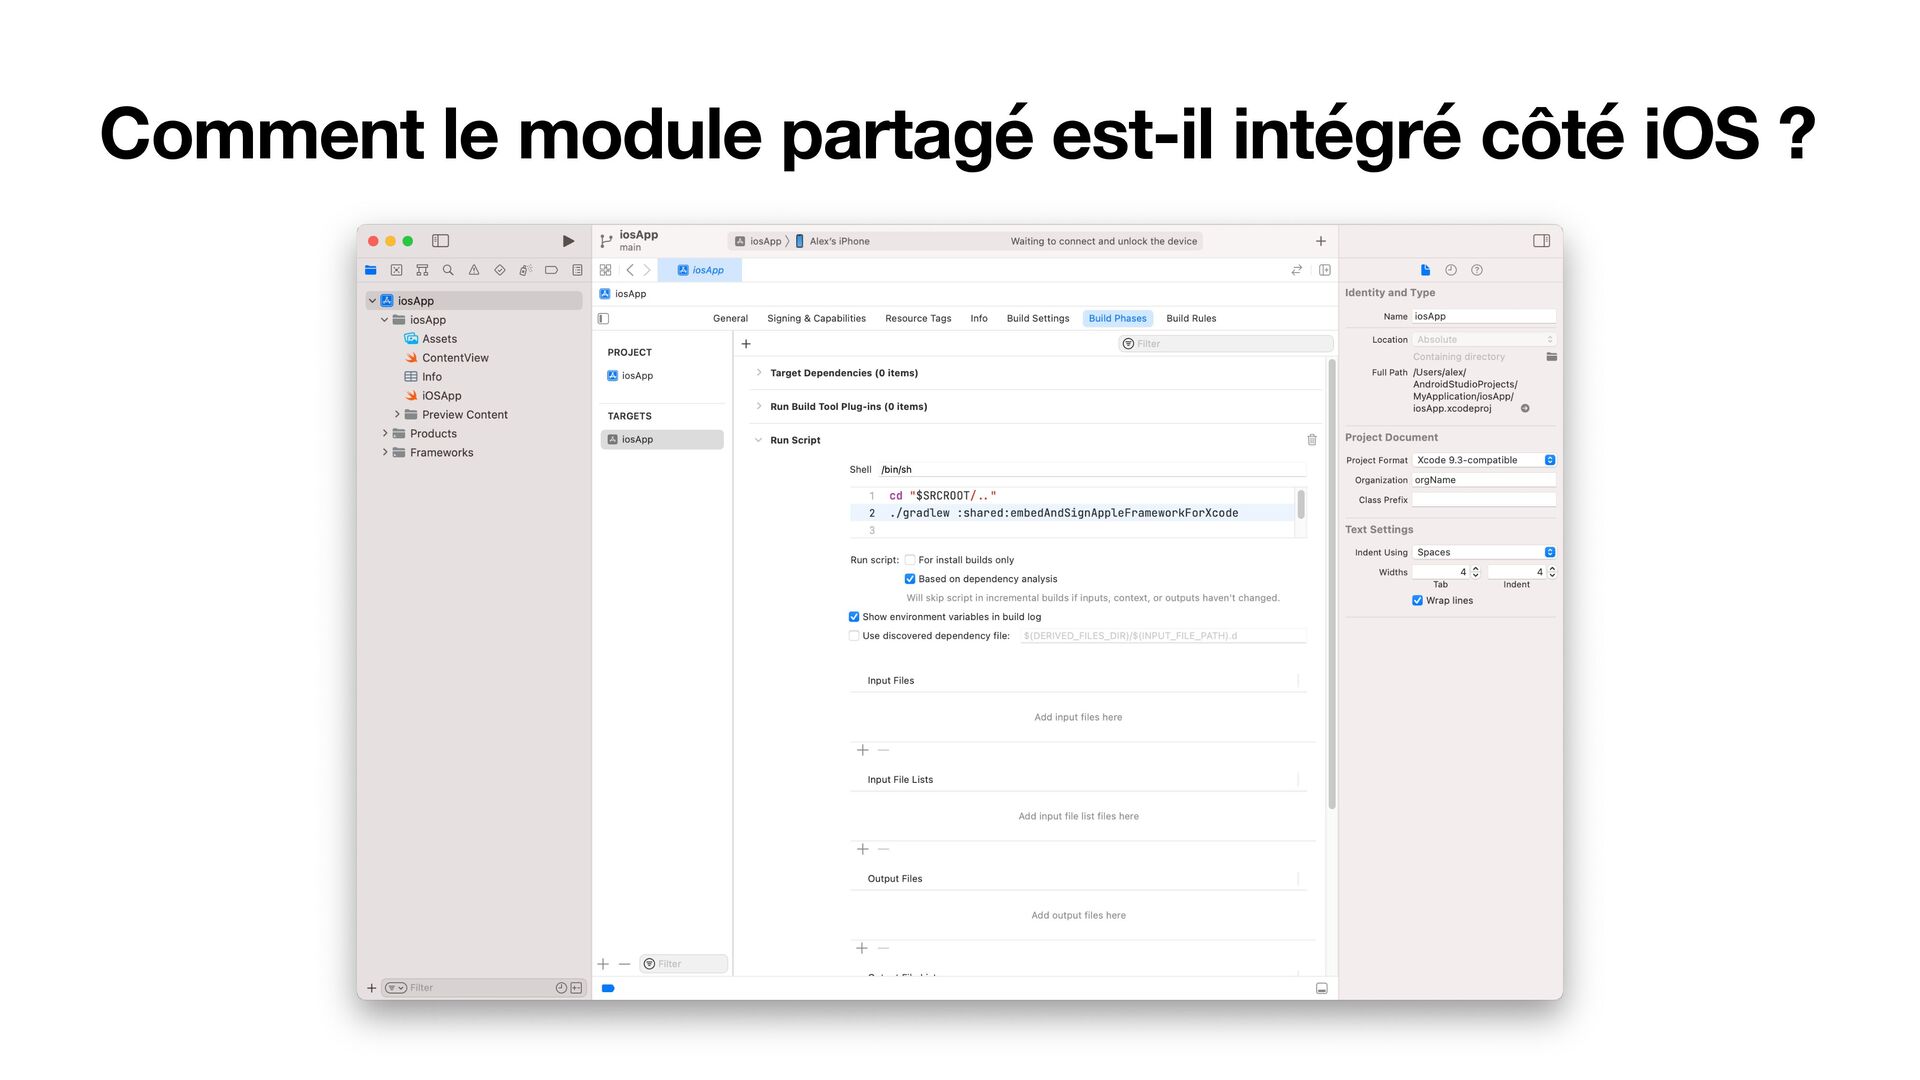1920x1080 pixels.
Task: Select iosApp under TARGETS
Action: [x=662, y=440]
